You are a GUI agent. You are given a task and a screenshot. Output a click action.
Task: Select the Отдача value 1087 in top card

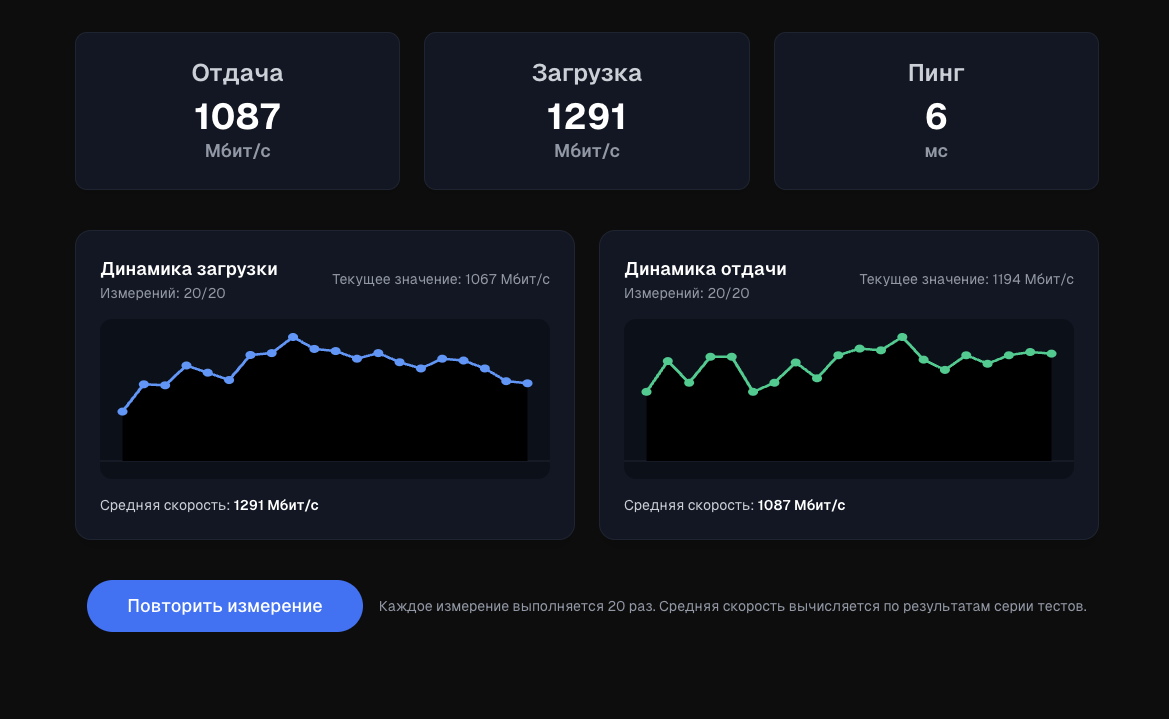coord(237,117)
